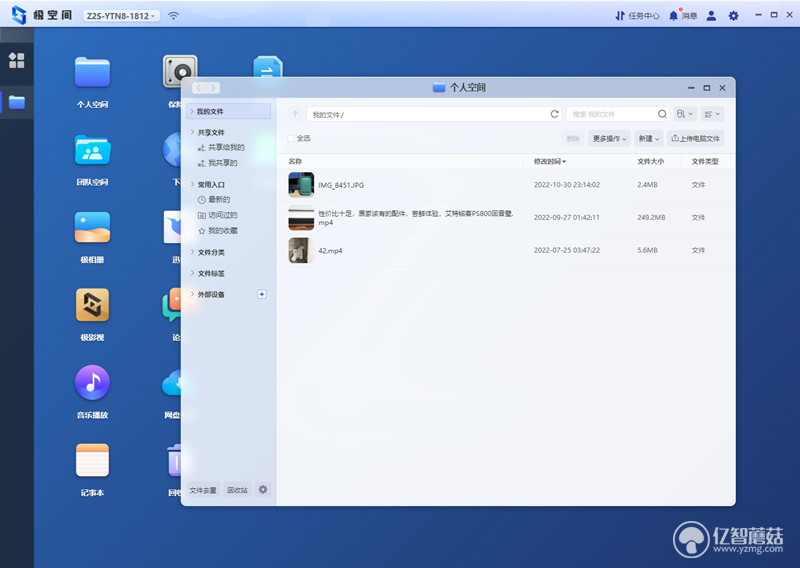Click file name 42.mp4

pyautogui.click(x=330, y=251)
